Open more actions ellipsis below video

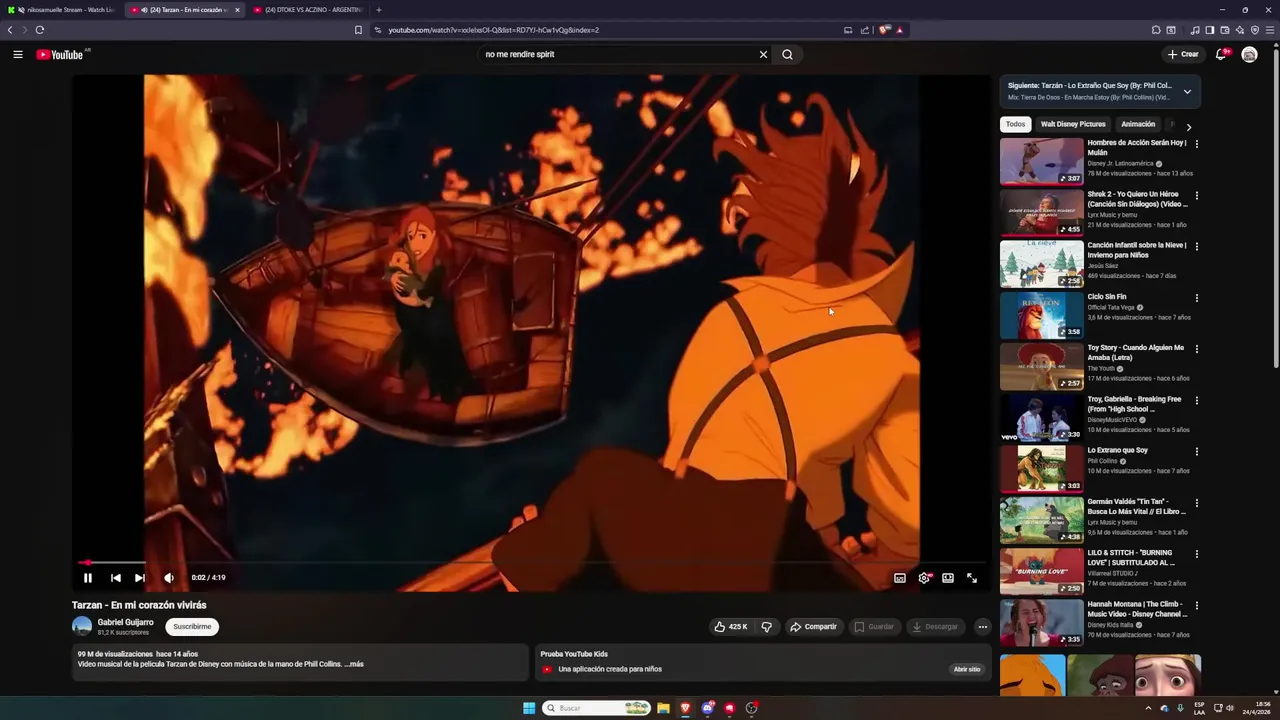[982, 627]
